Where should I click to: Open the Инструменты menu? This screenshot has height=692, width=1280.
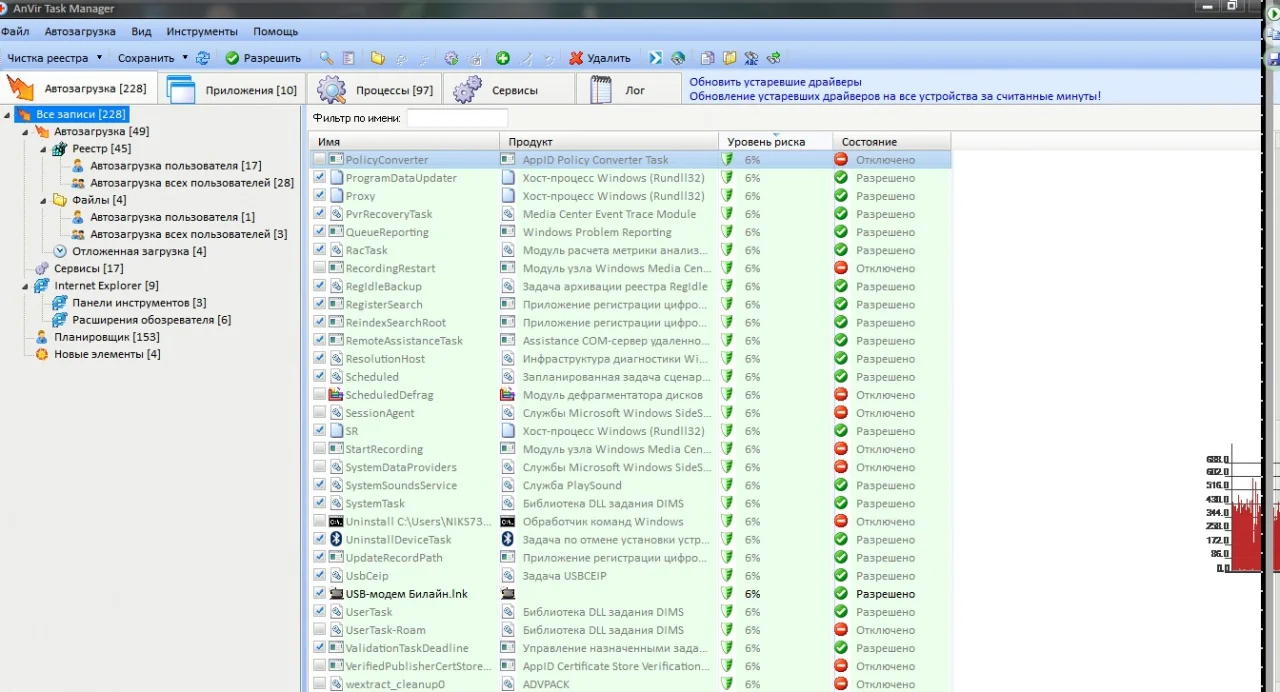tap(202, 32)
